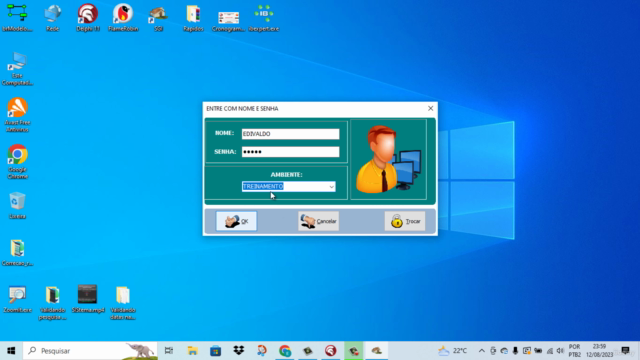Viewport: 640px width, 360px height.
Task: Open the weather widget showing 22°C
Action: (452, 351)
